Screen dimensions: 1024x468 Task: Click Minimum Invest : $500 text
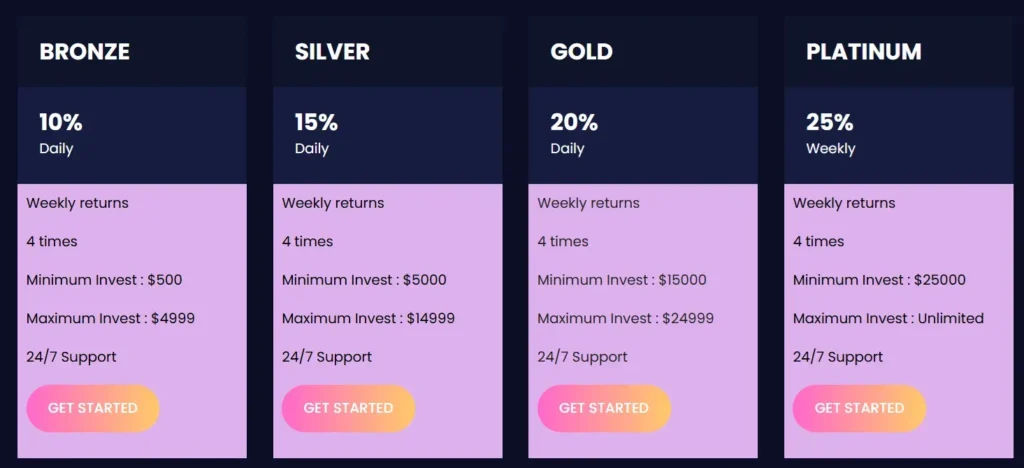coord(104,280)
